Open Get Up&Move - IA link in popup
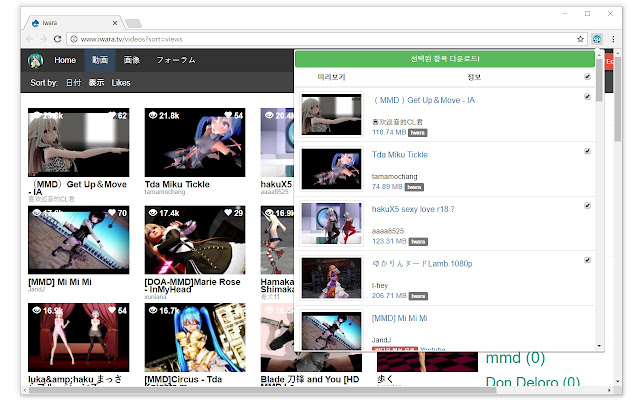Image resolution: width=640 pixels, height=400 pixels. (x=424, y=100)
